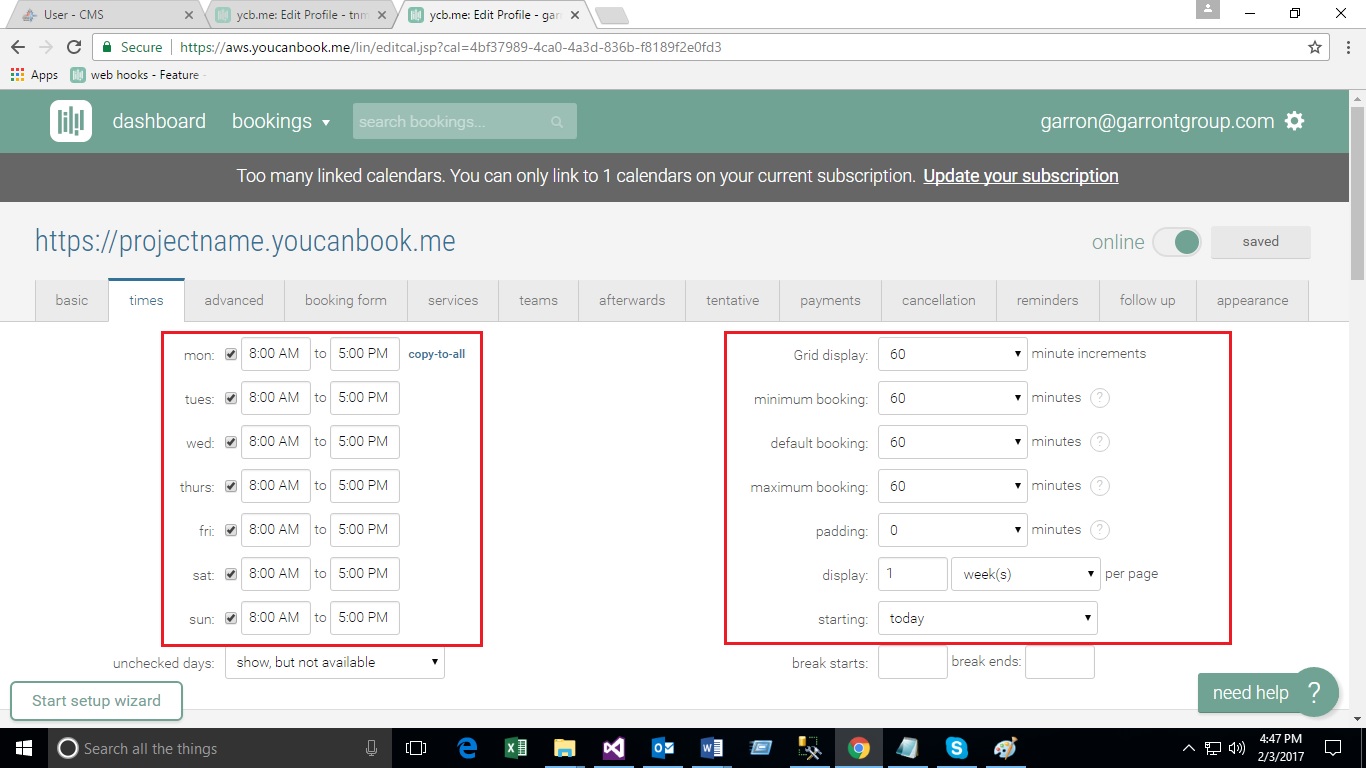Expand the unchecked days dropdown
The width and height of the screenshot is (1366, 768).
tap(334, 662)
